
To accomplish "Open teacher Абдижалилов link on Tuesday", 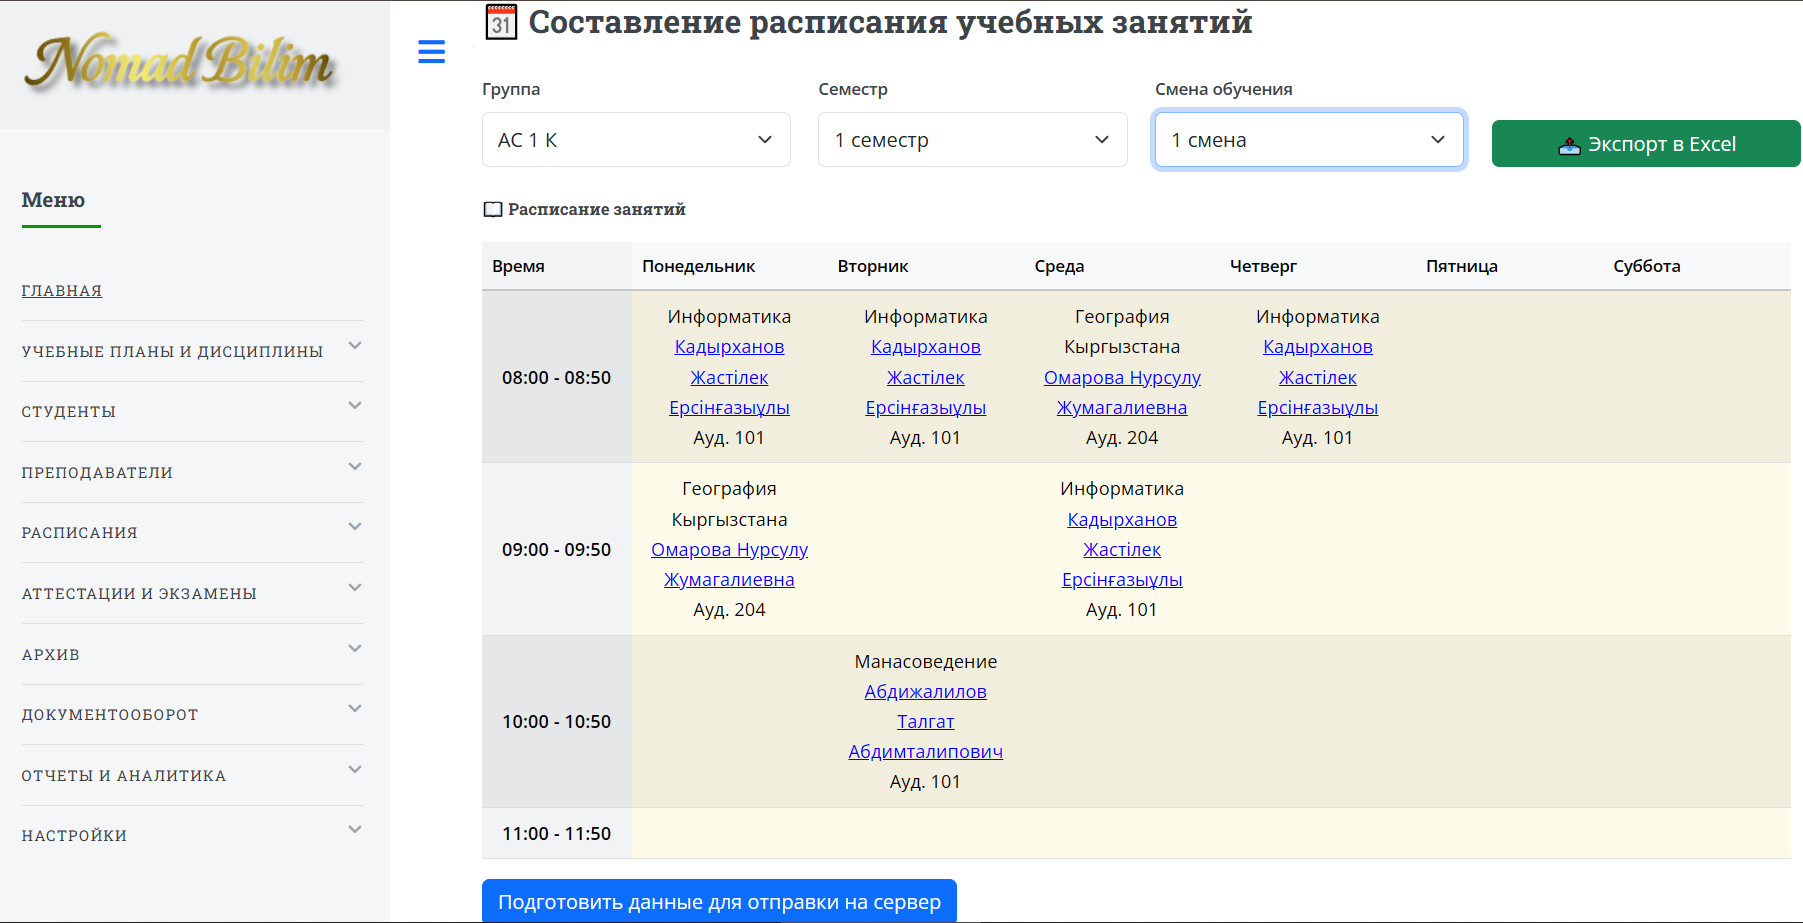I will (x=925, y=692).
